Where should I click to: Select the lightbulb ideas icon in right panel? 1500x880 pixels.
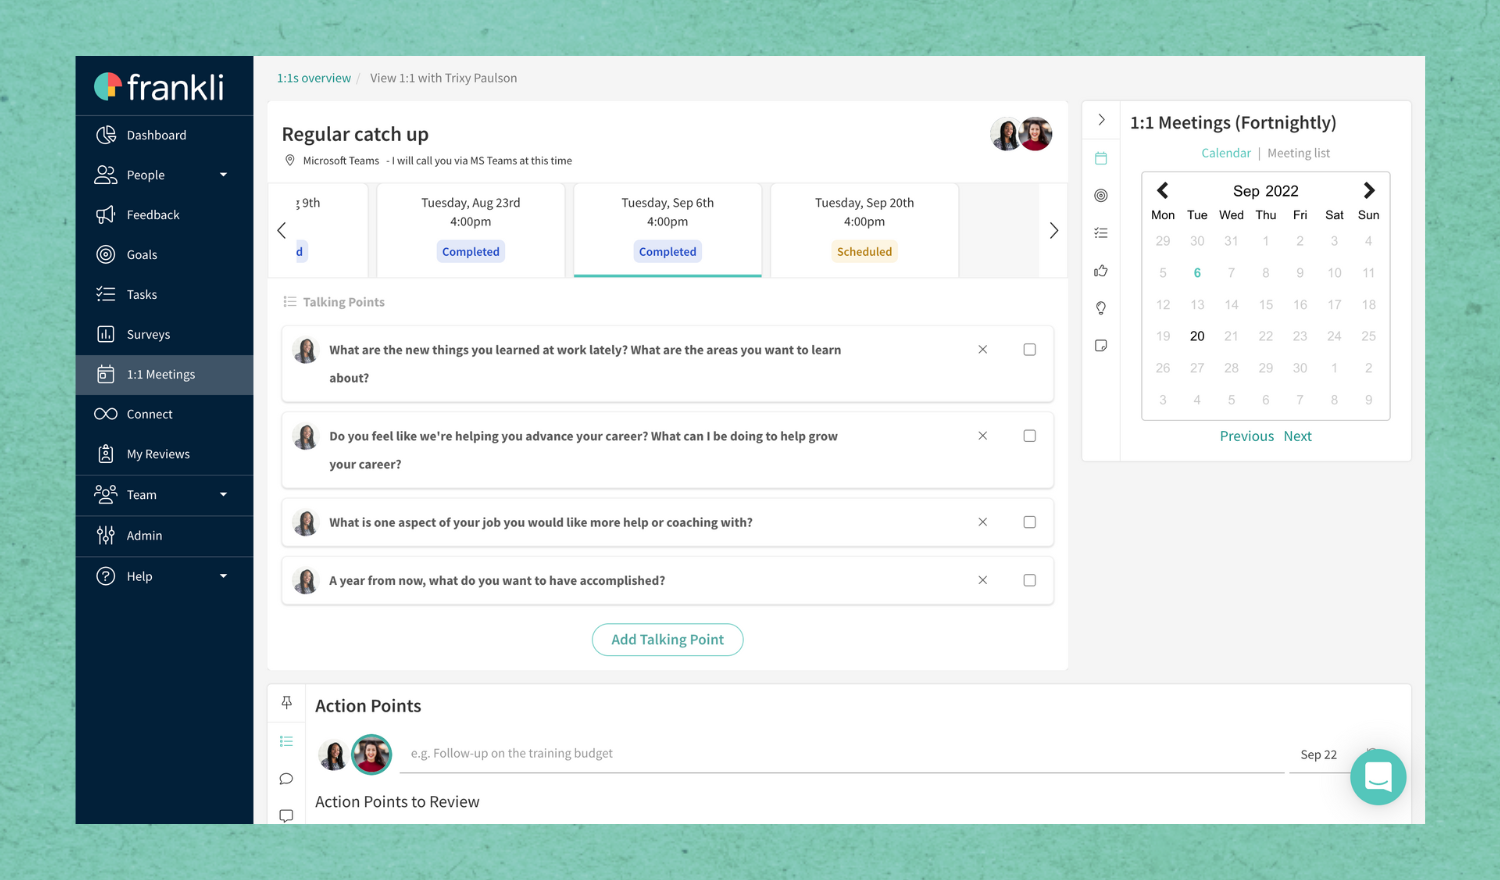1101,307
